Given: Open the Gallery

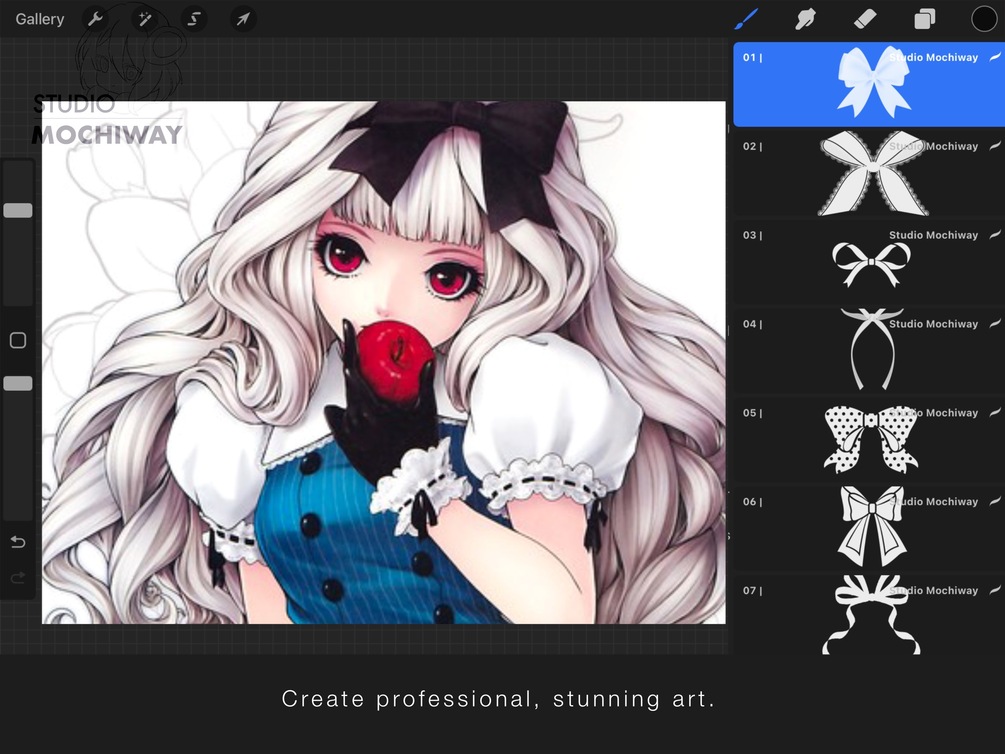Looking at the screenshot, I should (x=40, y=19).
